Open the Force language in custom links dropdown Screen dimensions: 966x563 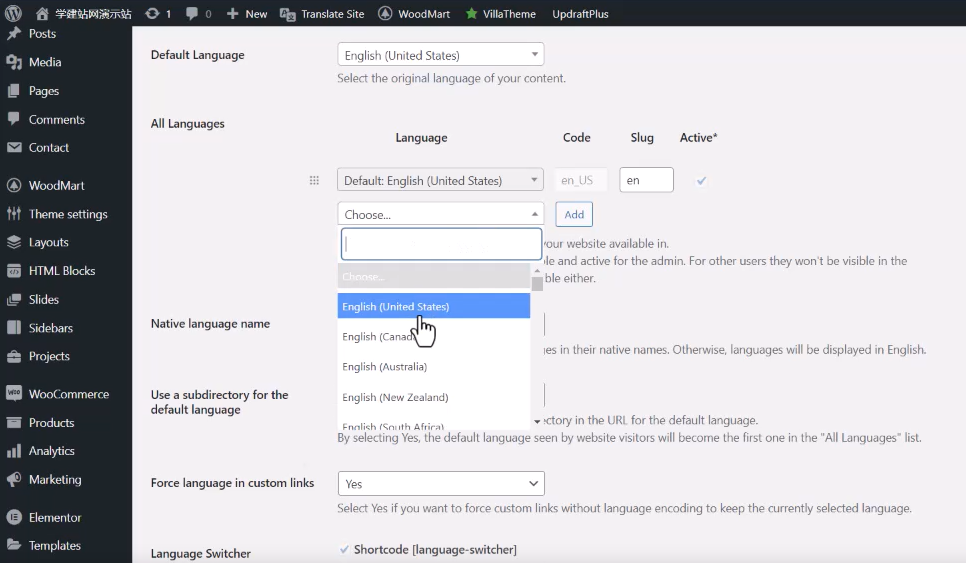click(441, 484)
